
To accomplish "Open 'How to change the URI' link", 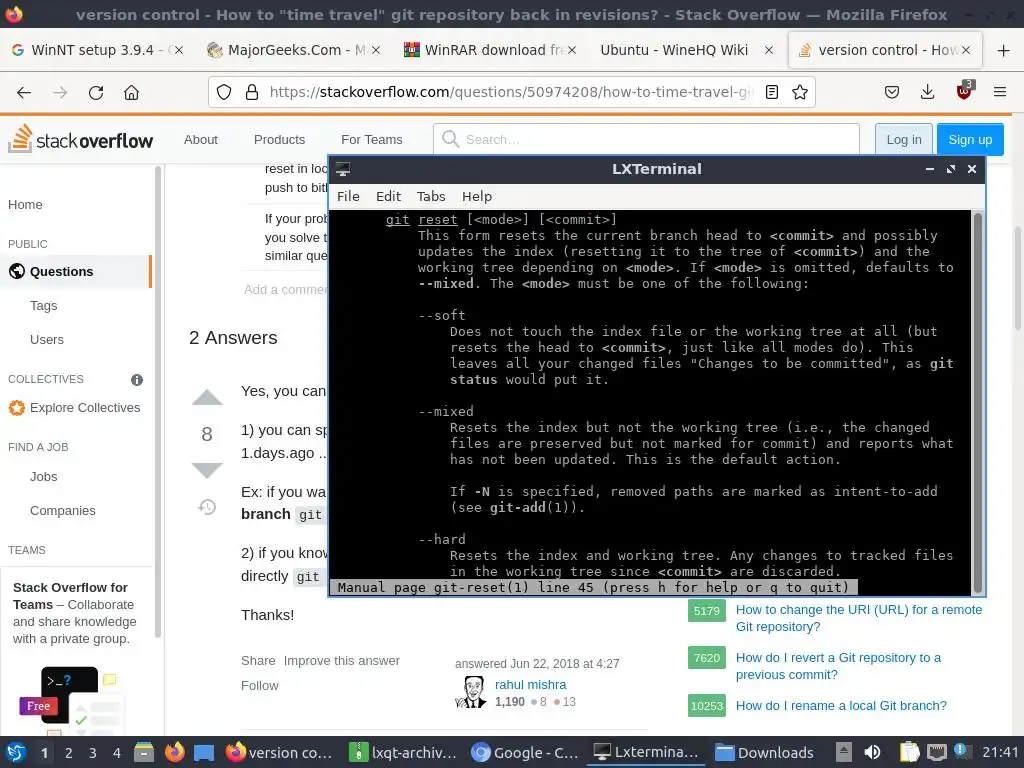I will pos(859,618).
